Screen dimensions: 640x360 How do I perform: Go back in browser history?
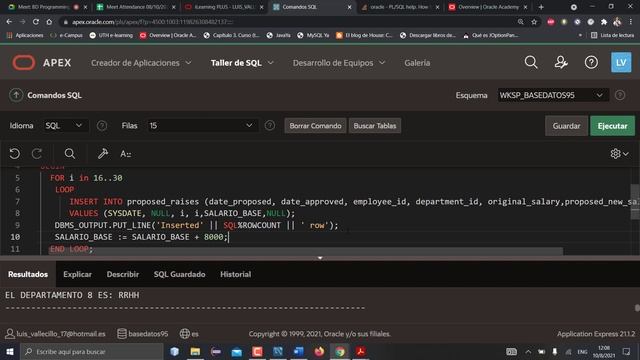coord(9,22)
